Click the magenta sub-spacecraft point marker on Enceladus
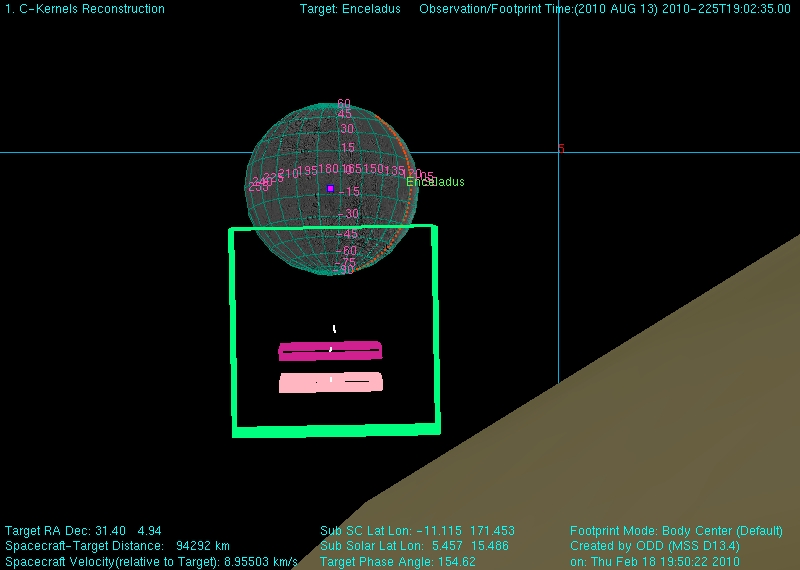Viewport: 800px width, 570px height. point(330,188)
